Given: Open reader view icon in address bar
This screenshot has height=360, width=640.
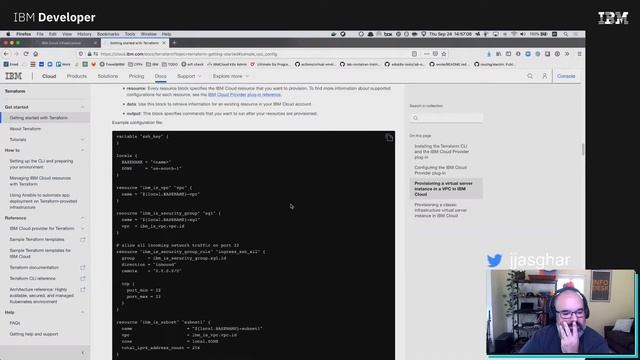Looking at the screenshot, I should [x=414, y=54].
